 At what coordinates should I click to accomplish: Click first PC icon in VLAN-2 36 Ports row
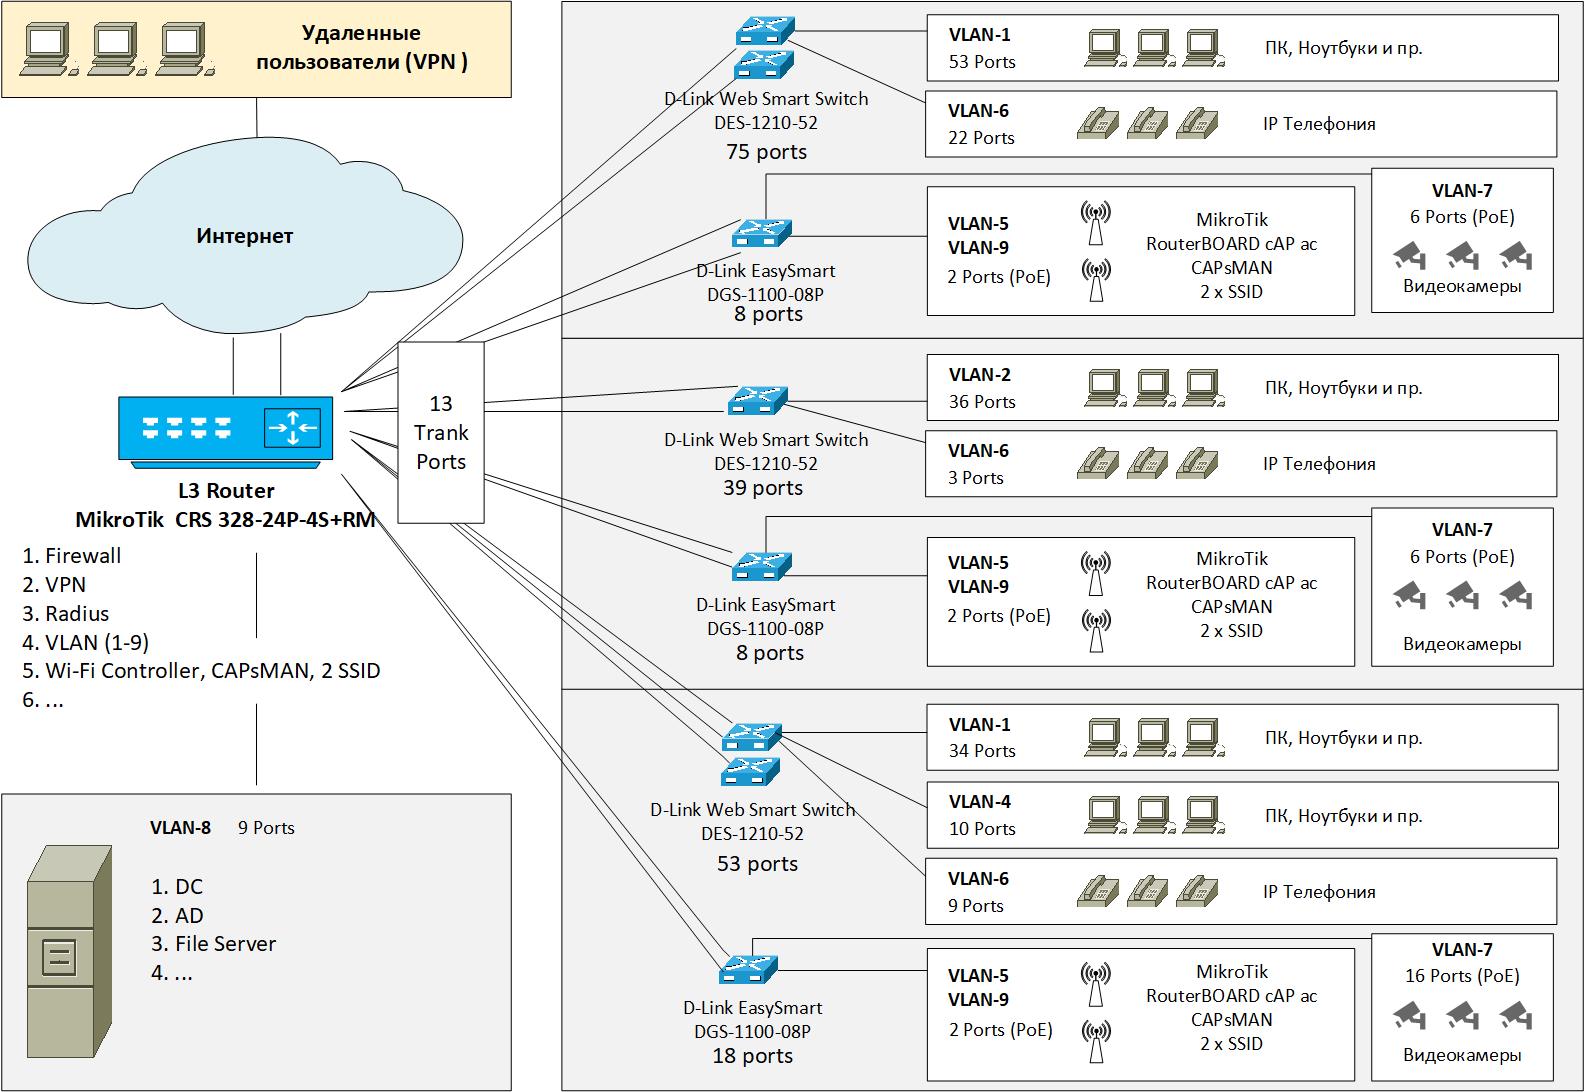[1106, 388]
